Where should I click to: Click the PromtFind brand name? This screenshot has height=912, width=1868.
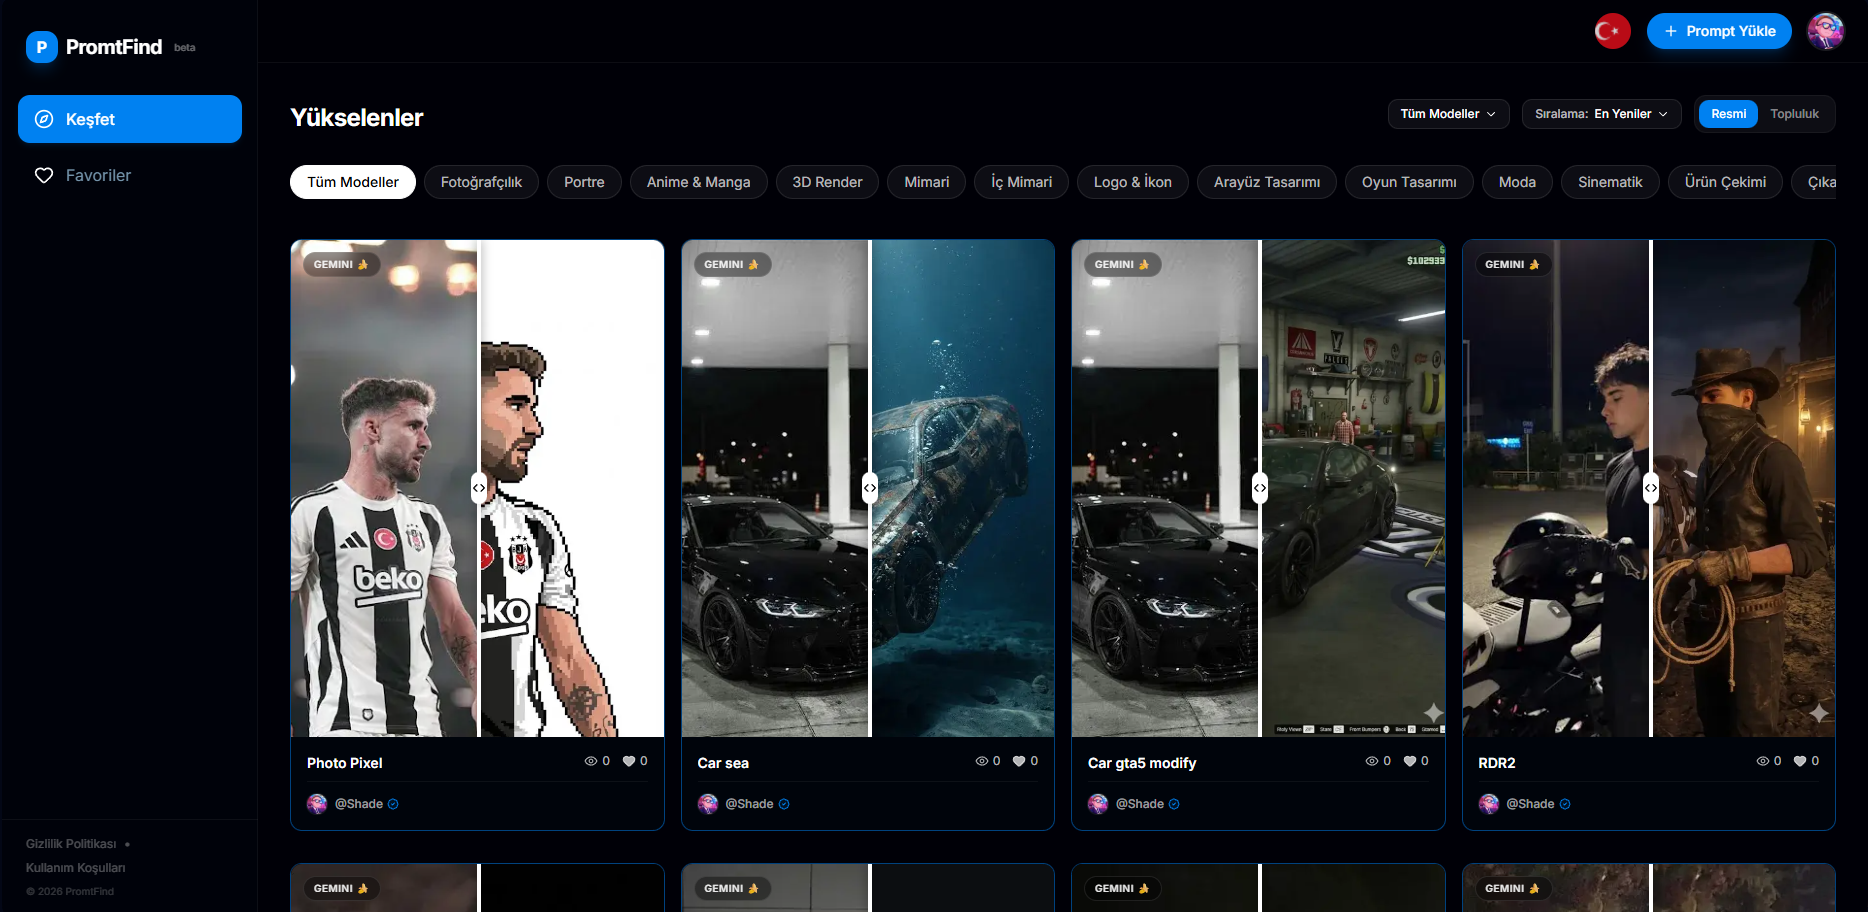click(114, 47)
